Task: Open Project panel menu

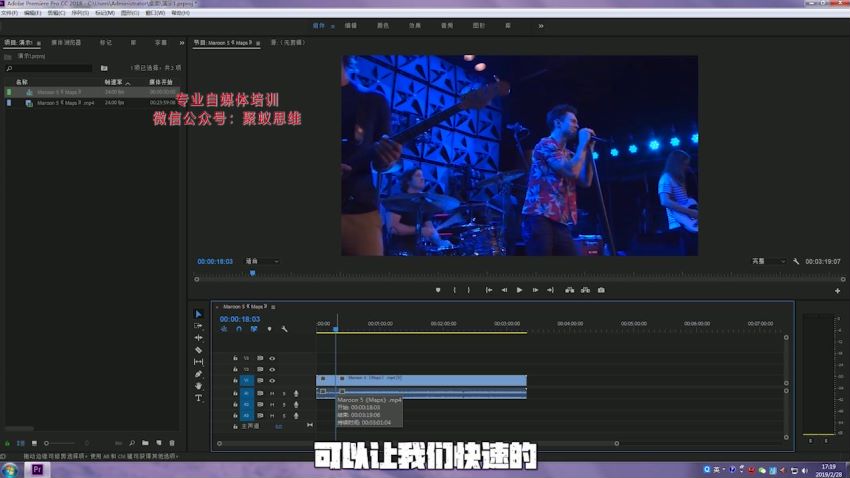Action: [39, 43]
